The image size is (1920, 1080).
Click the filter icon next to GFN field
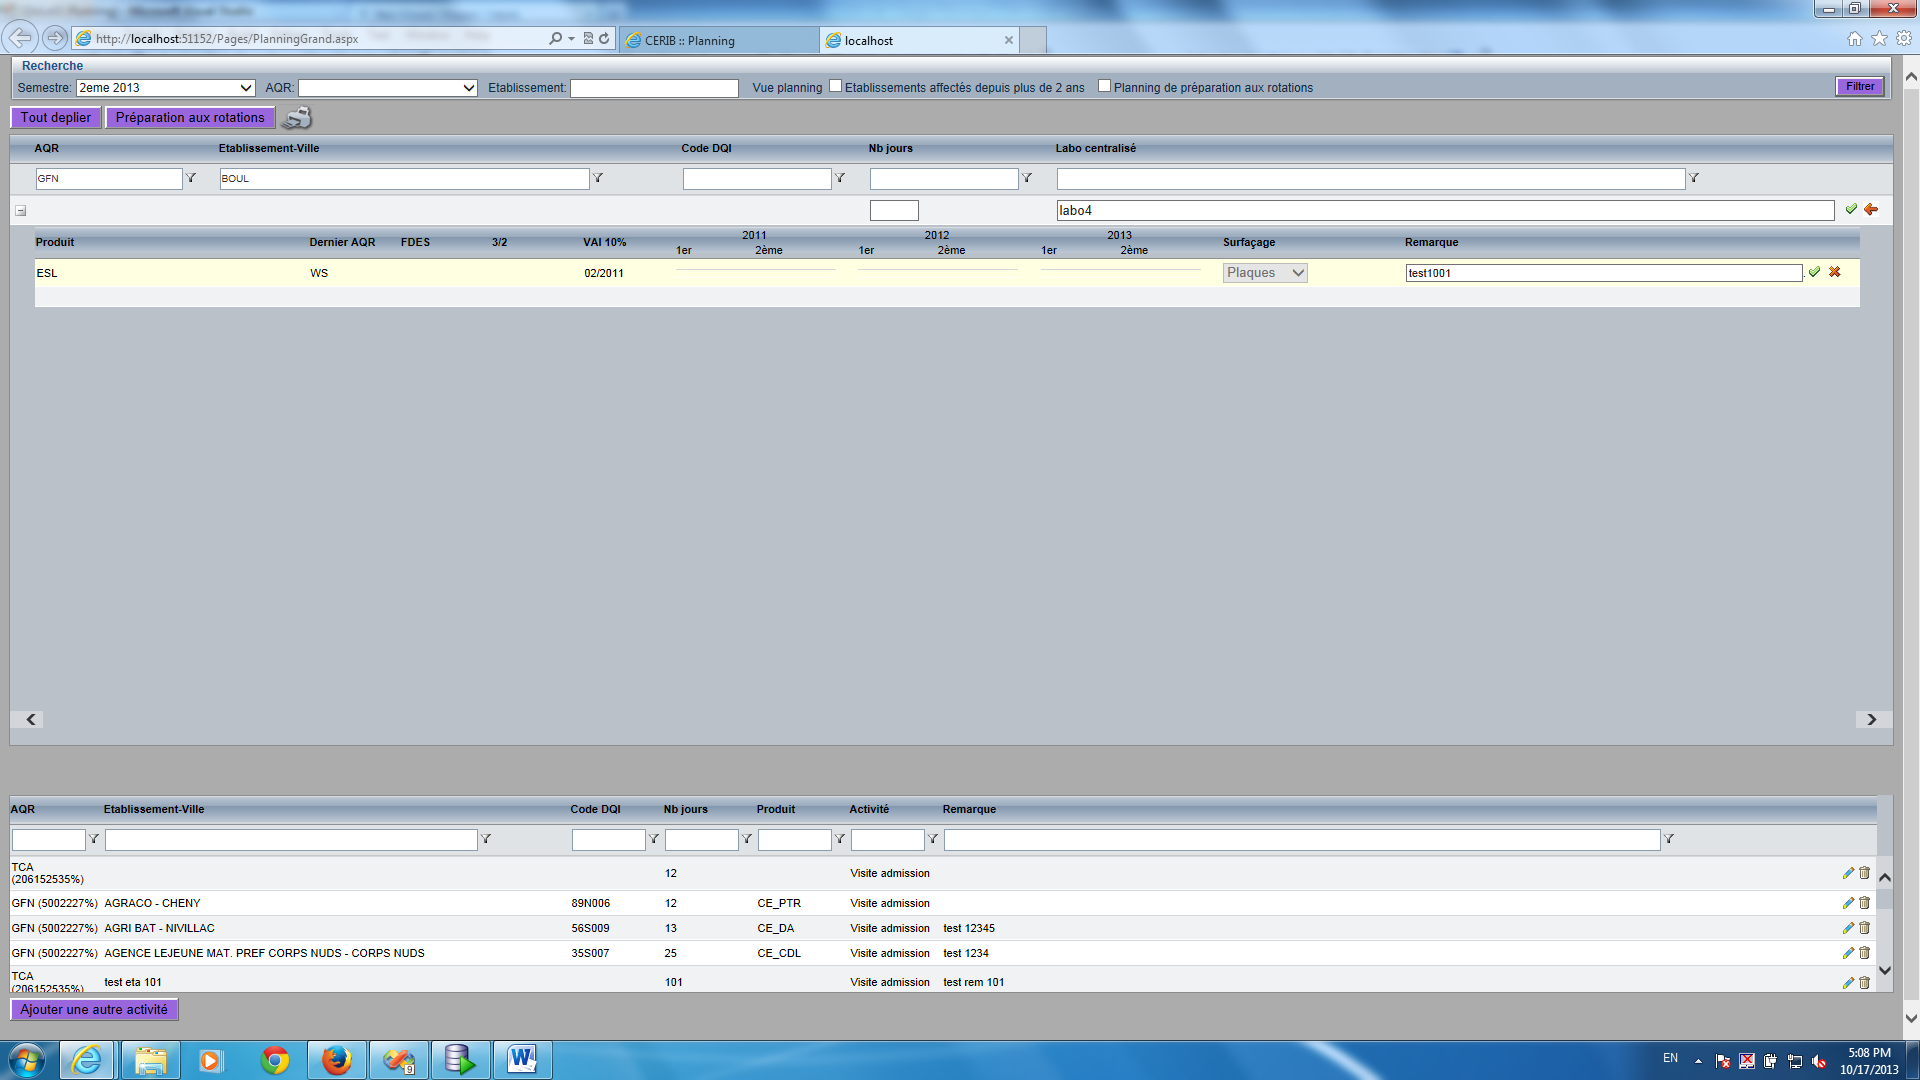point(191,178)
